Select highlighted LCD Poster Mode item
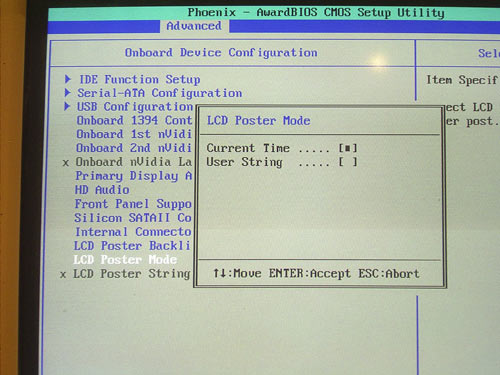Image resolution: width=500 pixels, height=375 pixels. (125, 260)
